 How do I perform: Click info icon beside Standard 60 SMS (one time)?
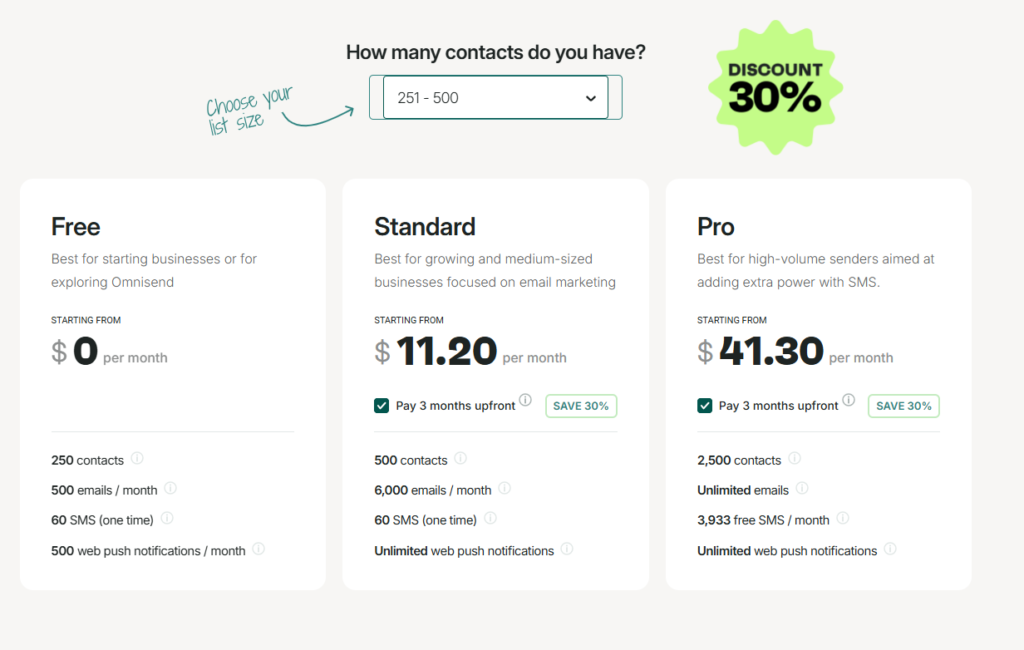(x=490, y=518)
